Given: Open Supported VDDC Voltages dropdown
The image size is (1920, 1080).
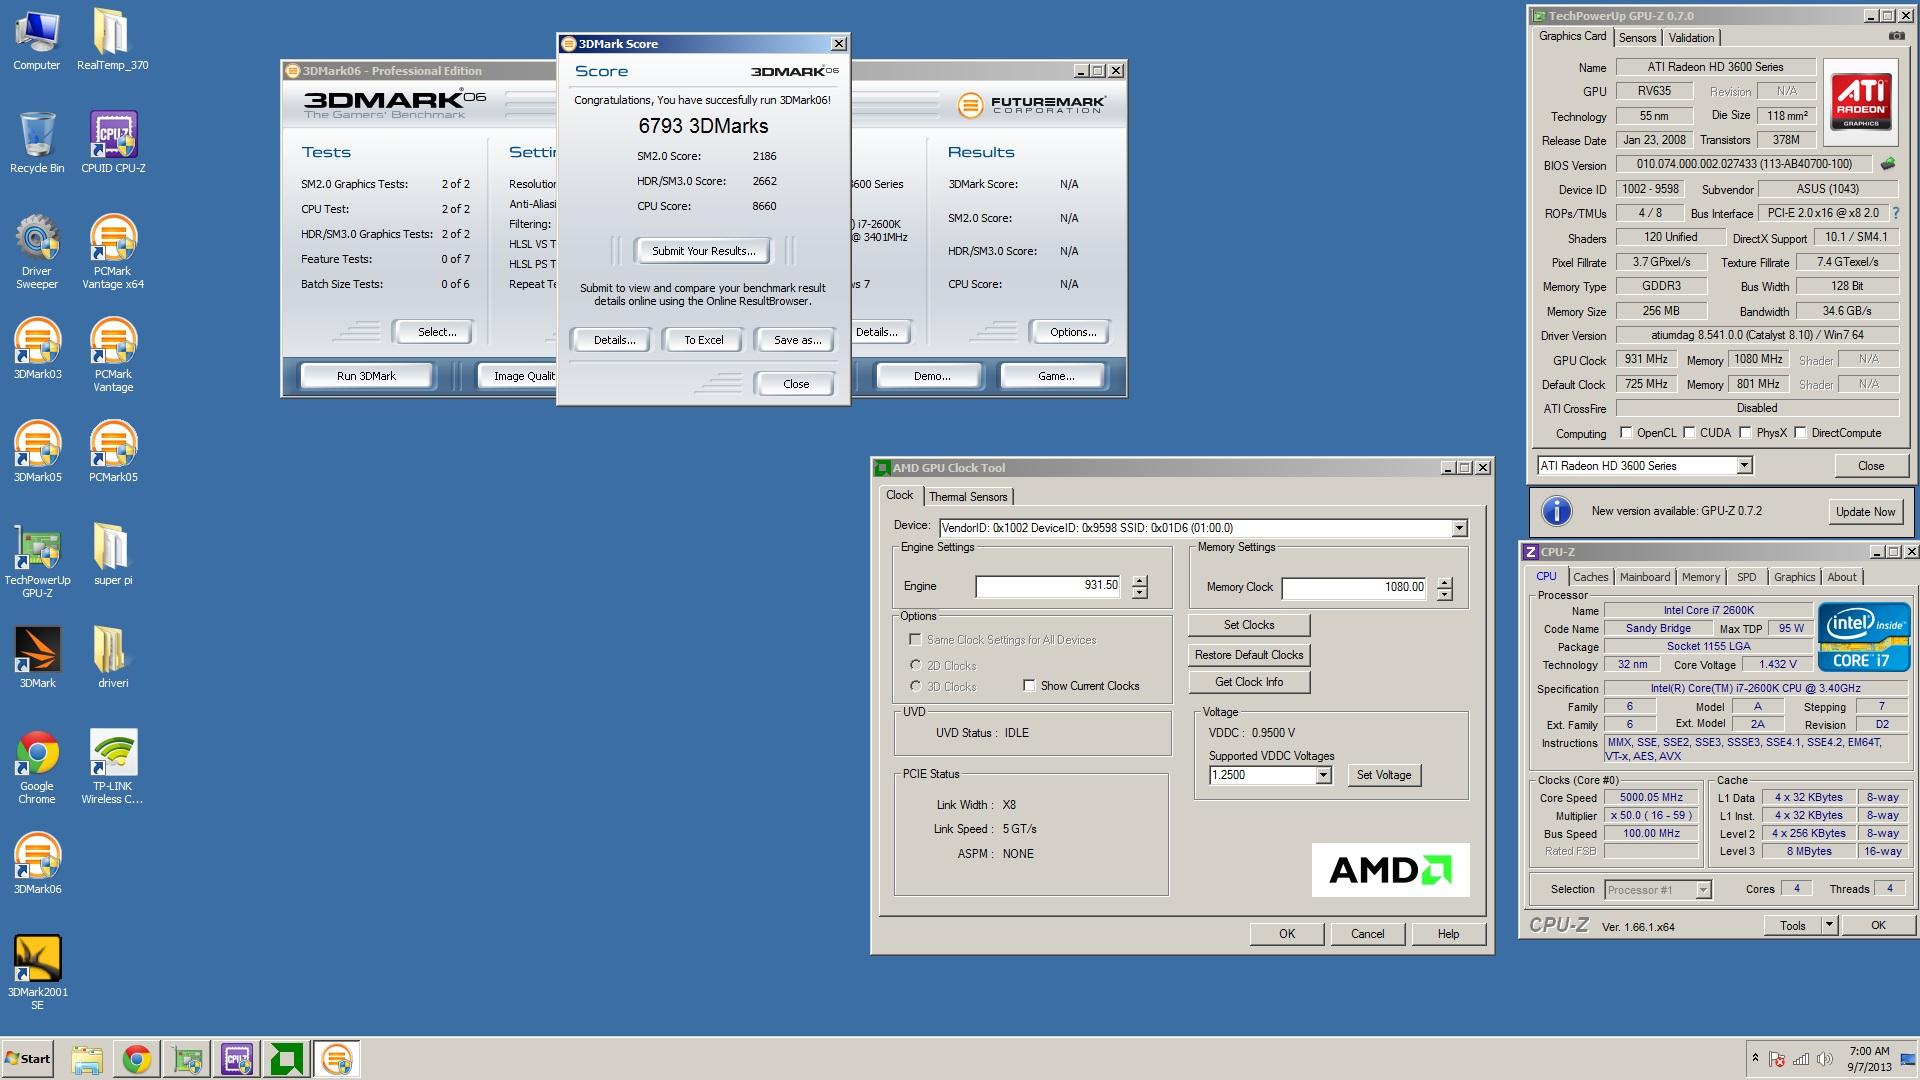Looking at the screenshot, I should tap(1323, 775).
